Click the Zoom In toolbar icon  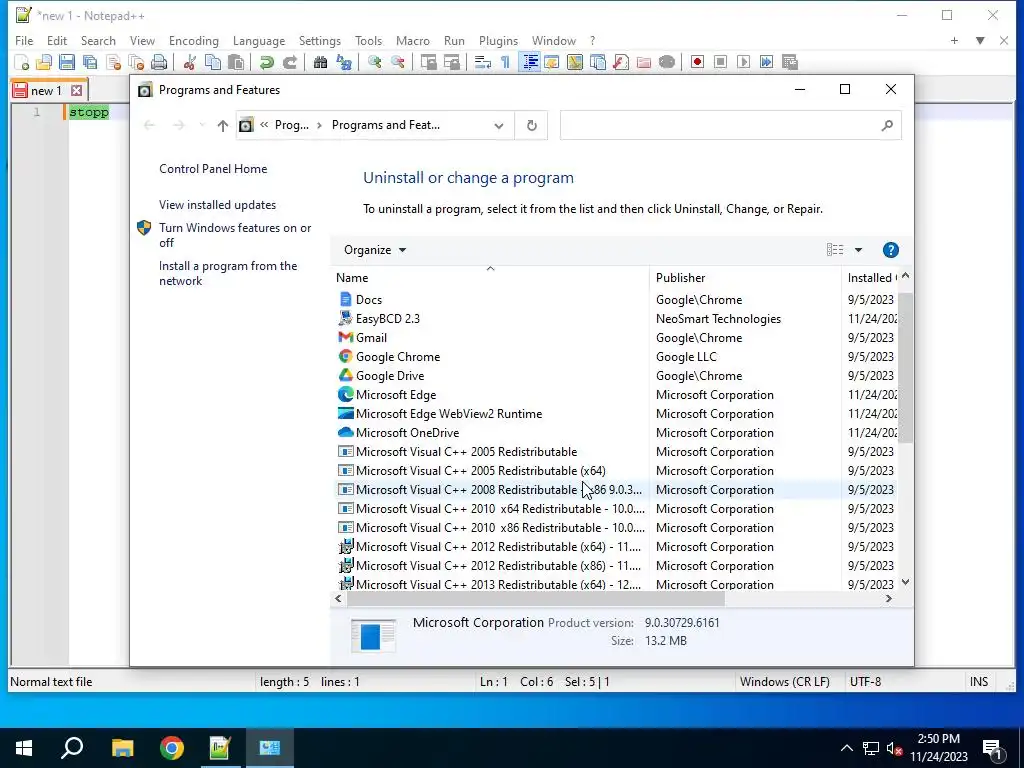374,63
